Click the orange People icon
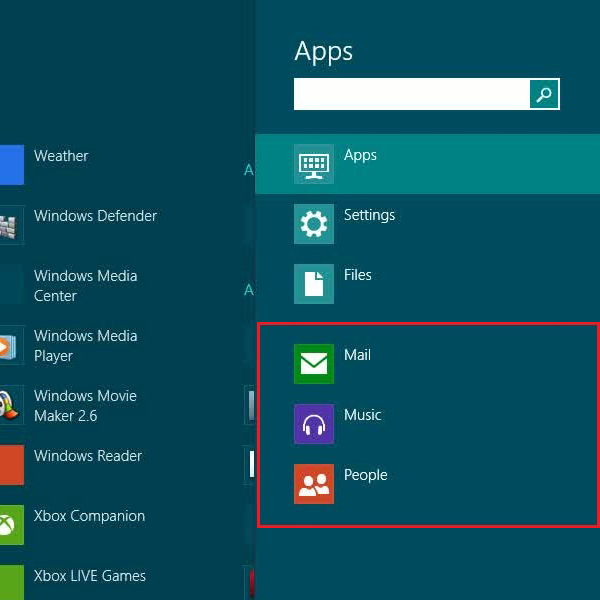600x600 pixels. (x=314, y=484)
